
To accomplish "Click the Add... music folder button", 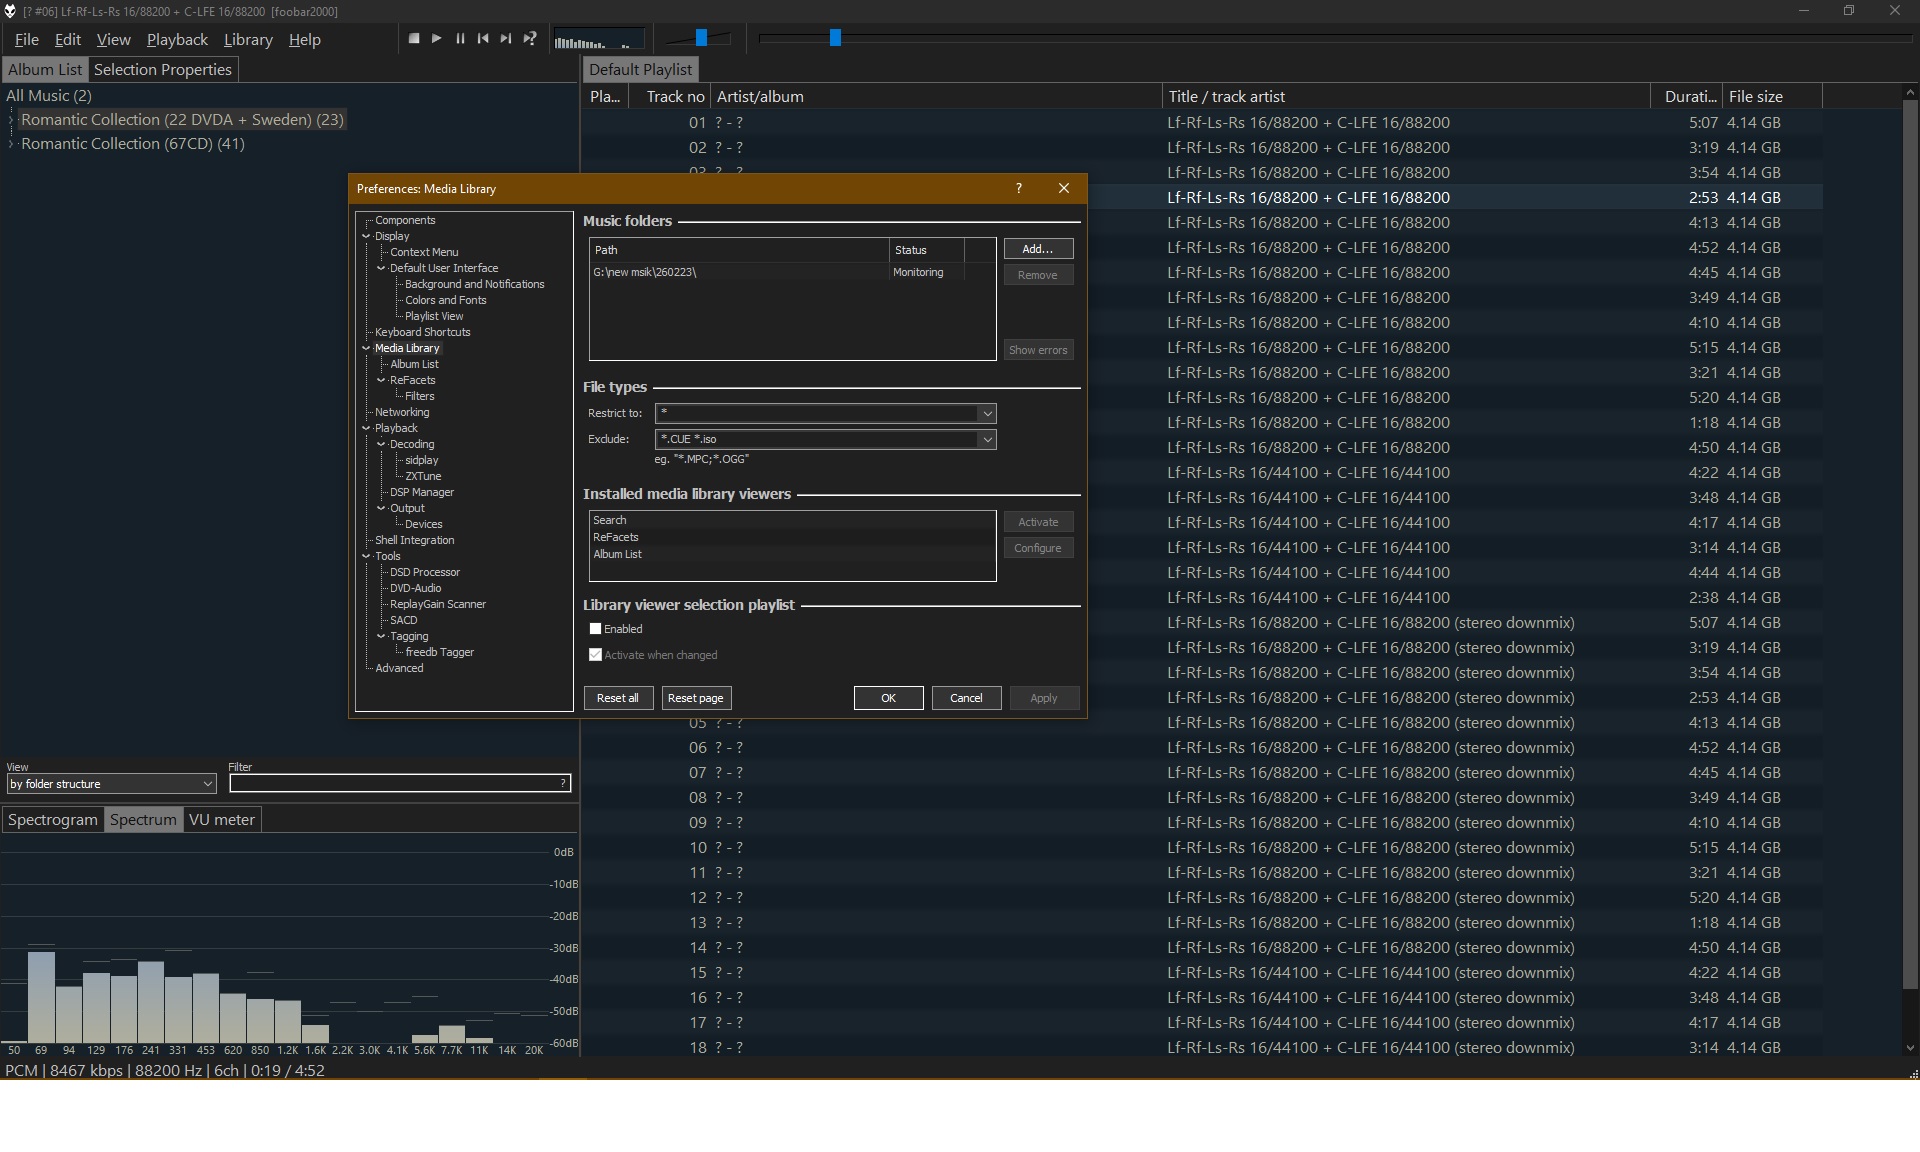I will (x=1038, y=249).
